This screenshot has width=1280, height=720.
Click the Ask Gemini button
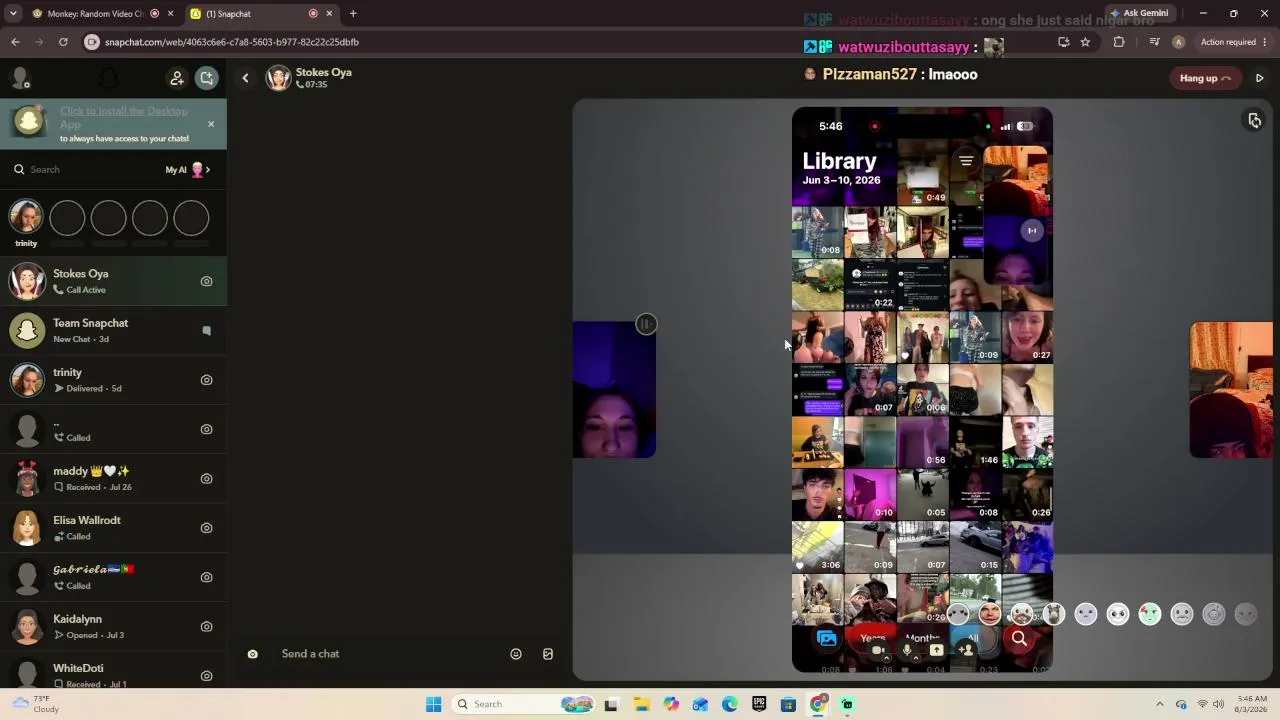[x=1138, y=14]
